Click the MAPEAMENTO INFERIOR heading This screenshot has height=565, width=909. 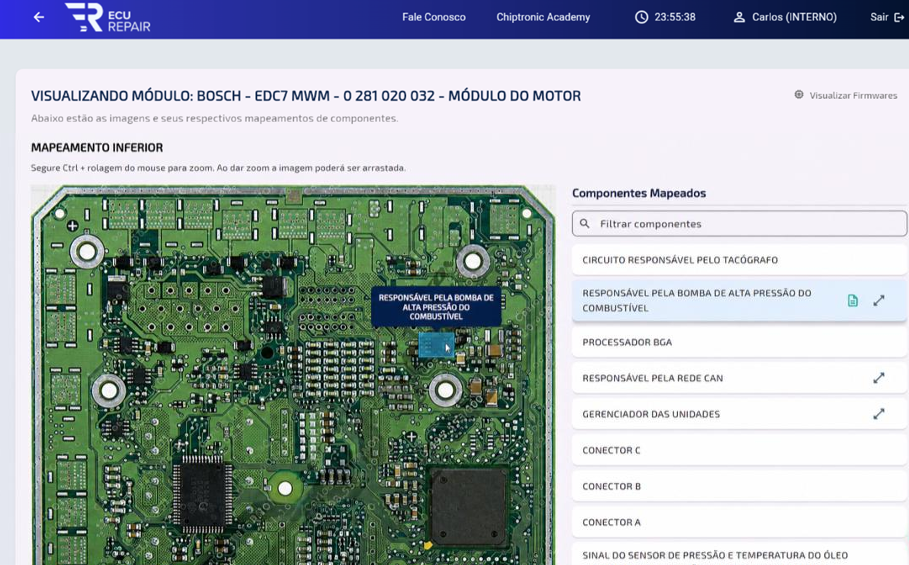point(97,148)
